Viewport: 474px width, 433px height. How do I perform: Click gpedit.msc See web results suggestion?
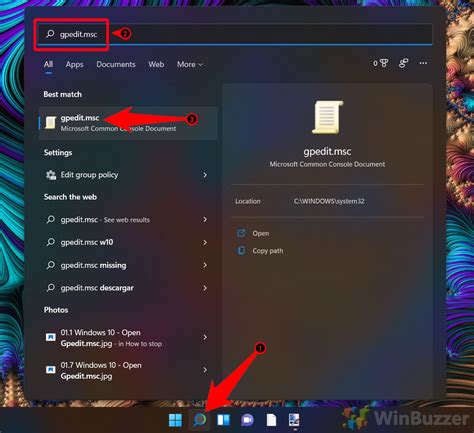[x=128, y=219]
